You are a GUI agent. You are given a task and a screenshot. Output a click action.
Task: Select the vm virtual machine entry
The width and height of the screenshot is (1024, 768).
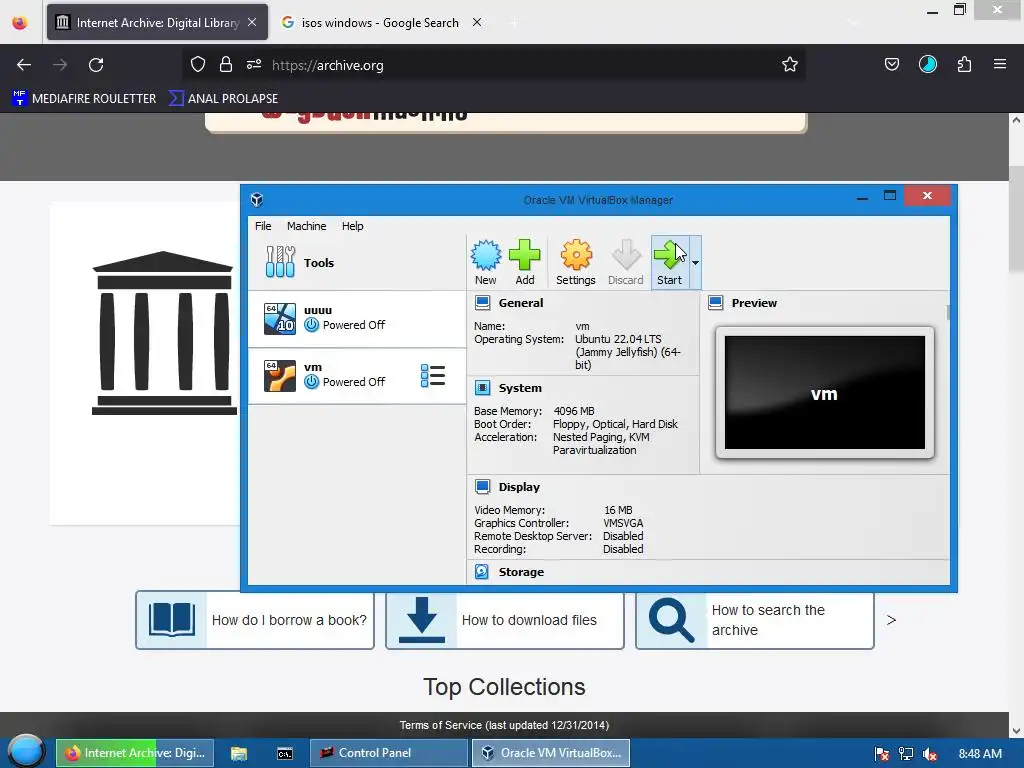(357, 376)
